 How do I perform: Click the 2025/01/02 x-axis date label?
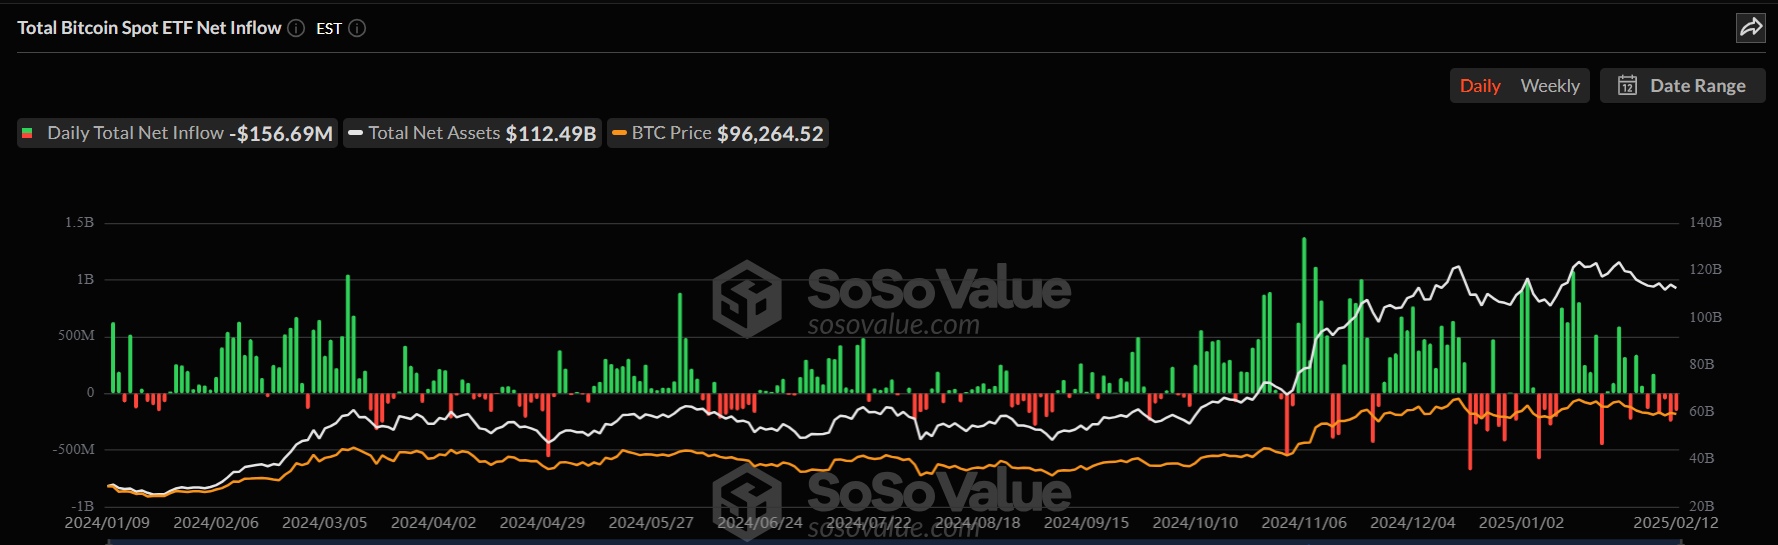[1521, 523]
